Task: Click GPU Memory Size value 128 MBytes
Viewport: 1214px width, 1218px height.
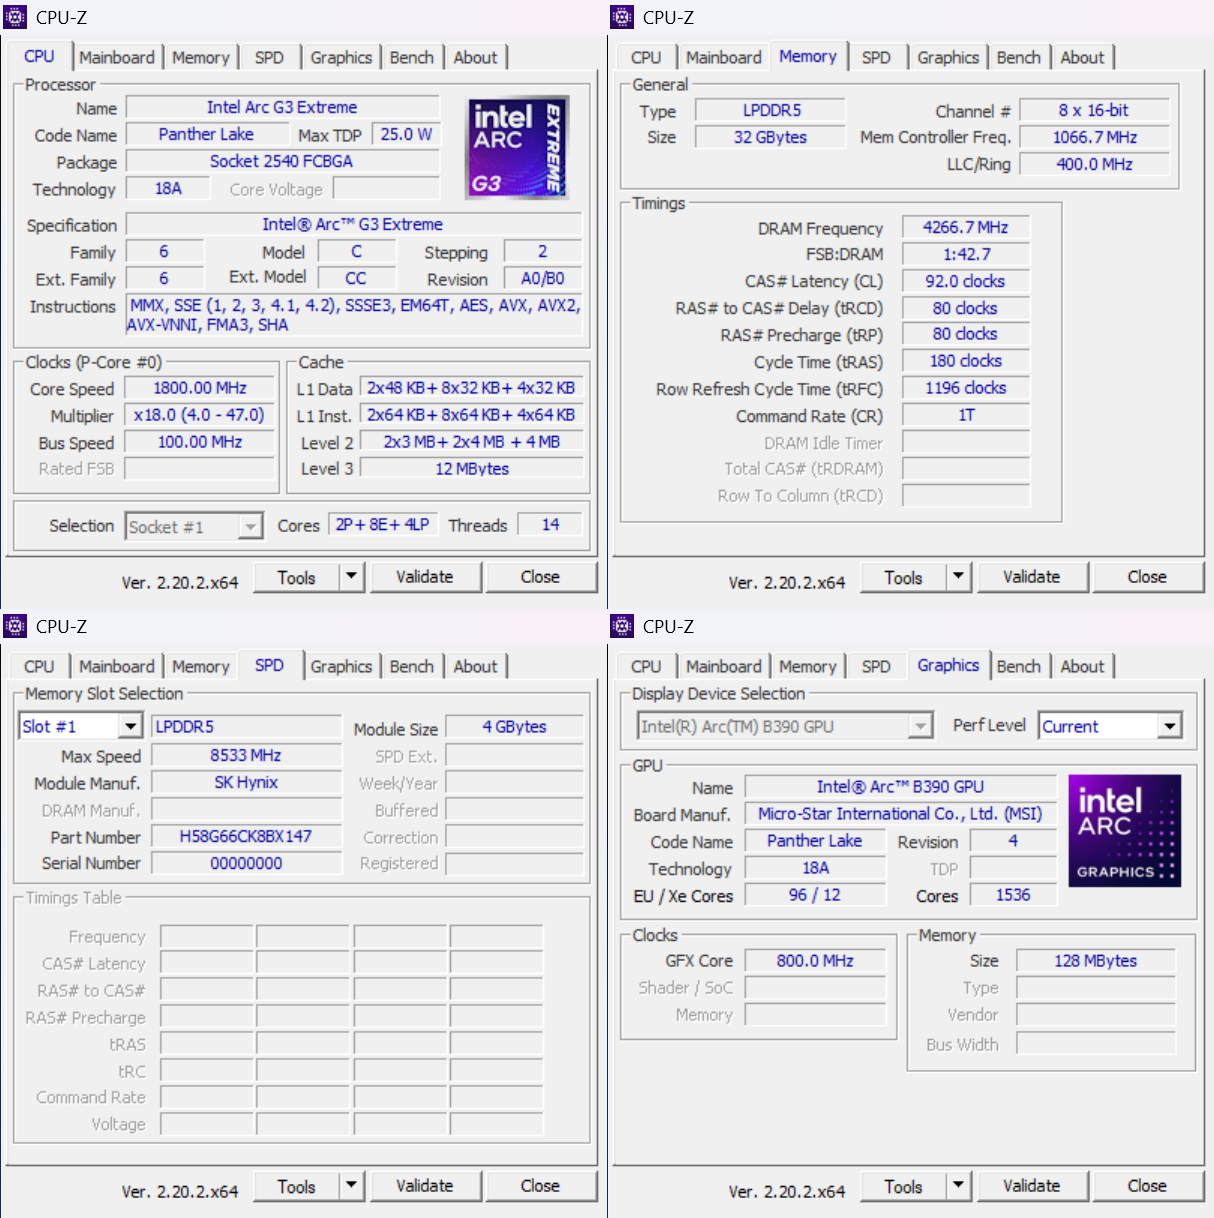Action: [x=1096, y=960]
